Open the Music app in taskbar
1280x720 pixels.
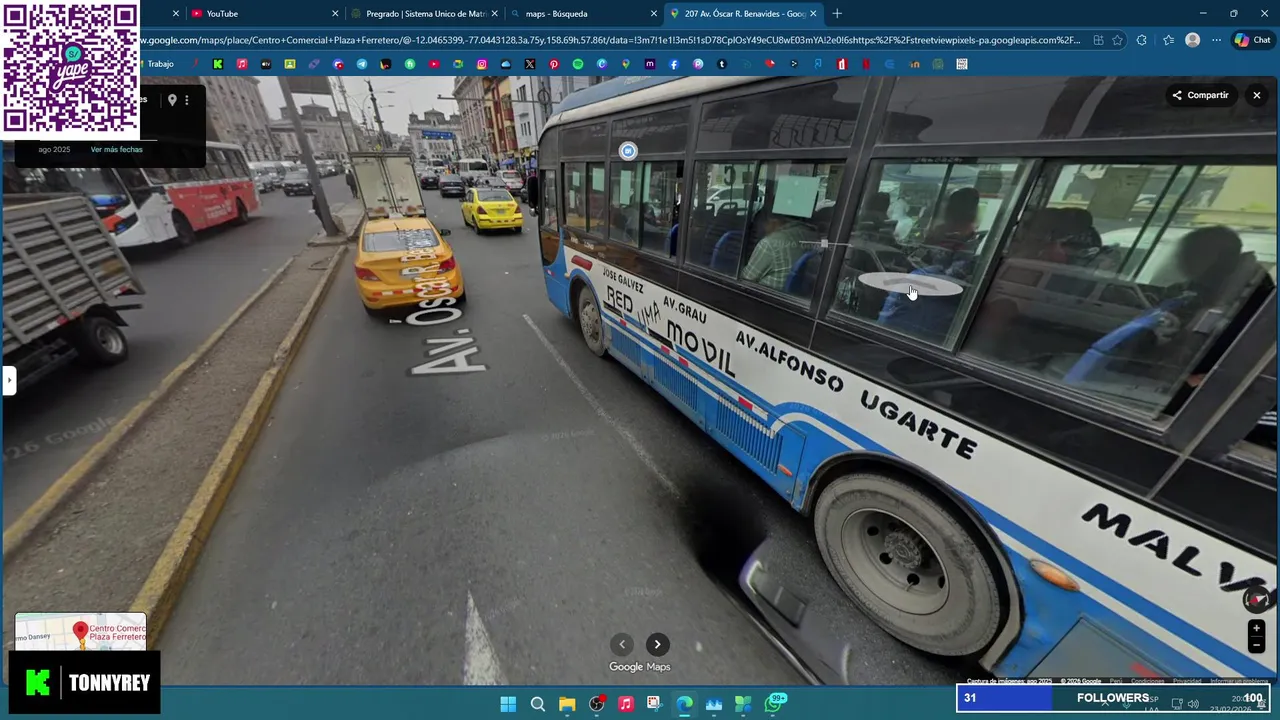pos(626,704)
